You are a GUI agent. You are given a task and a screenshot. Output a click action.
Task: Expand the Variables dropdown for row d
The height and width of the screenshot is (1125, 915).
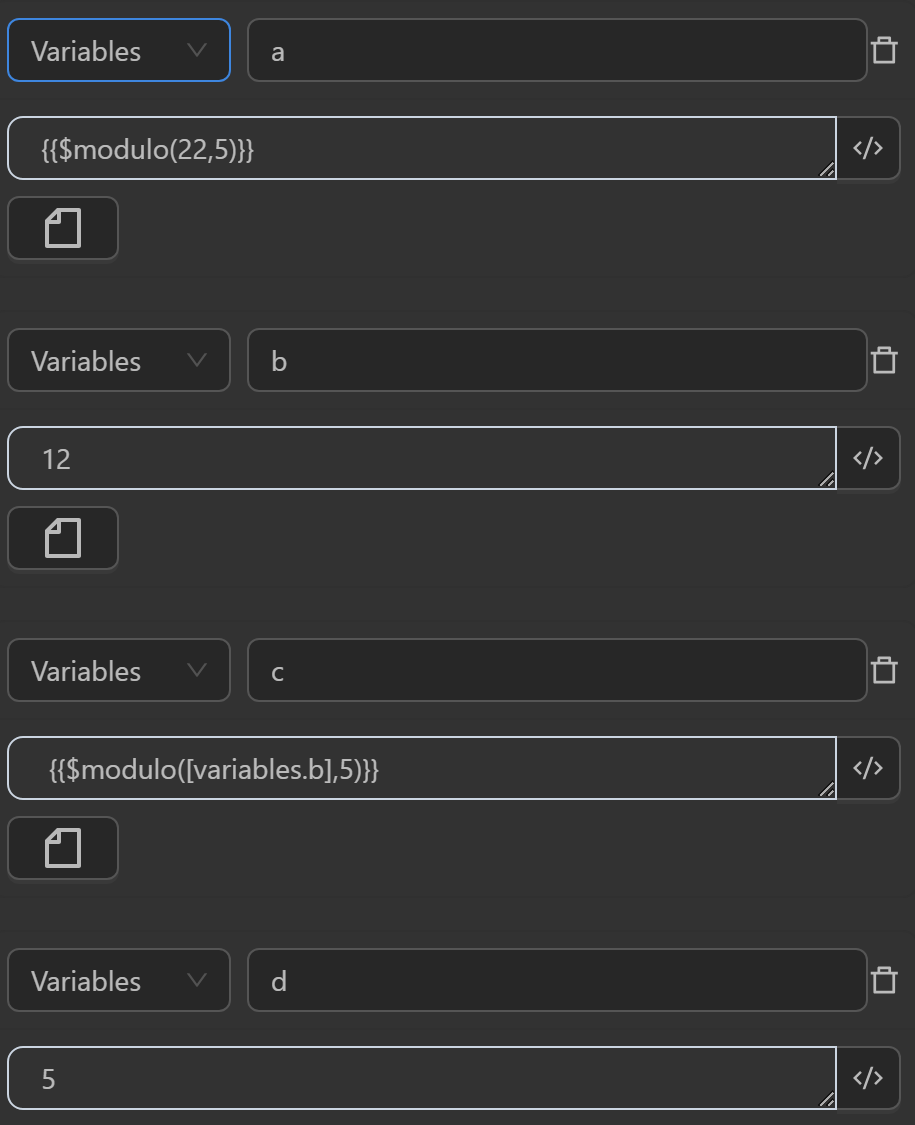pos(119,980)
